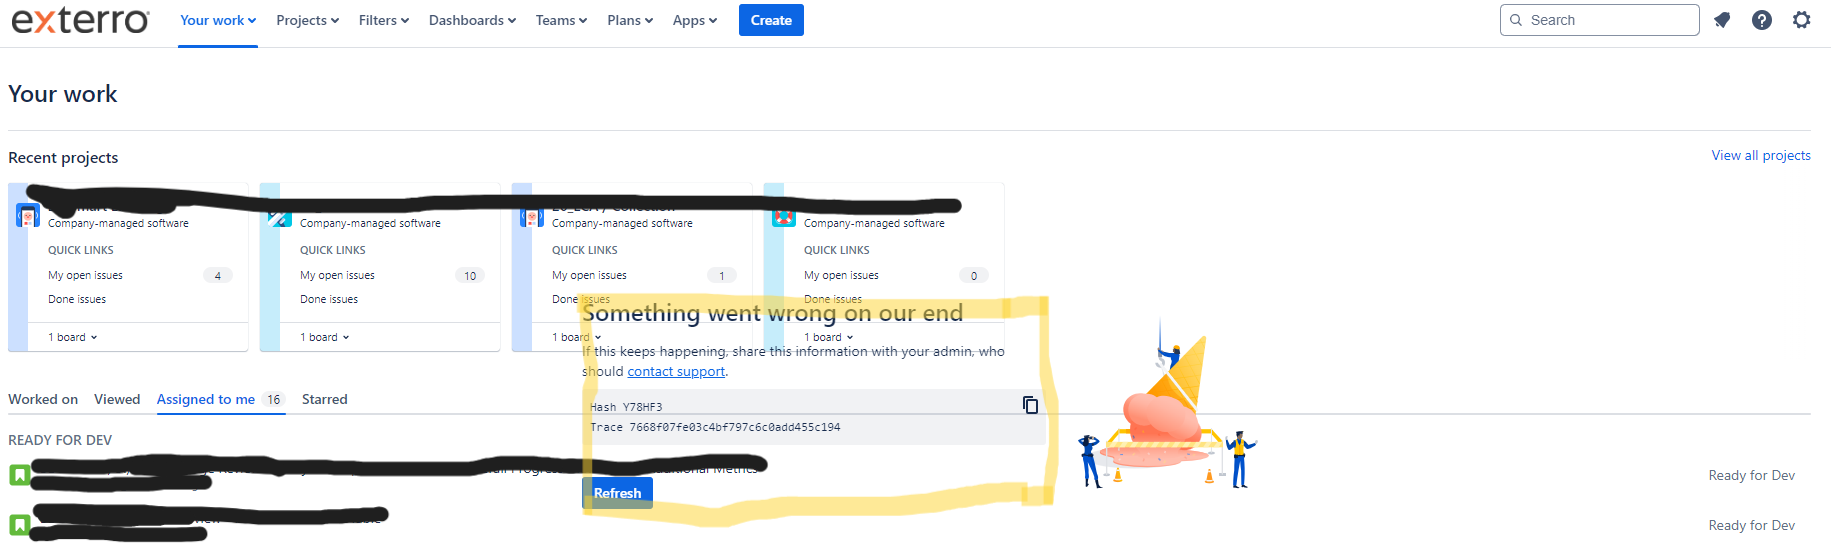Click the second green story issue icon

[x=19, y=524]
